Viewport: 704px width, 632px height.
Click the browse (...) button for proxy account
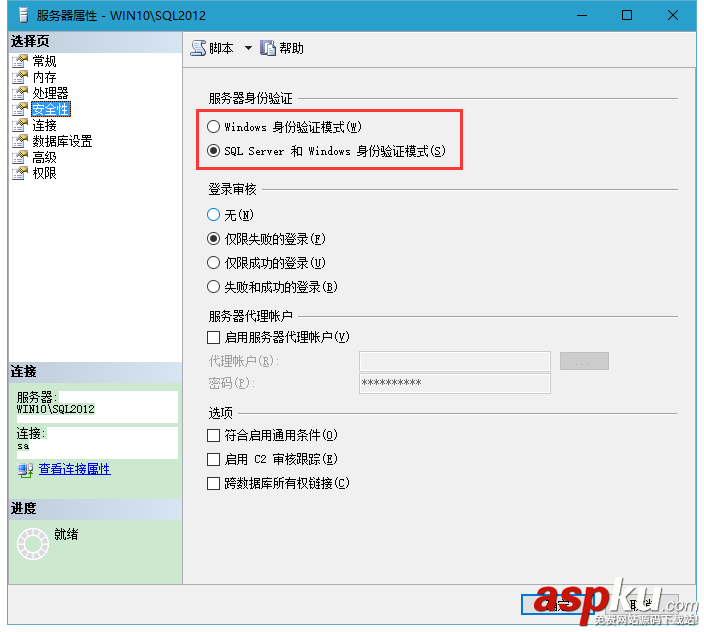(584, 361)
